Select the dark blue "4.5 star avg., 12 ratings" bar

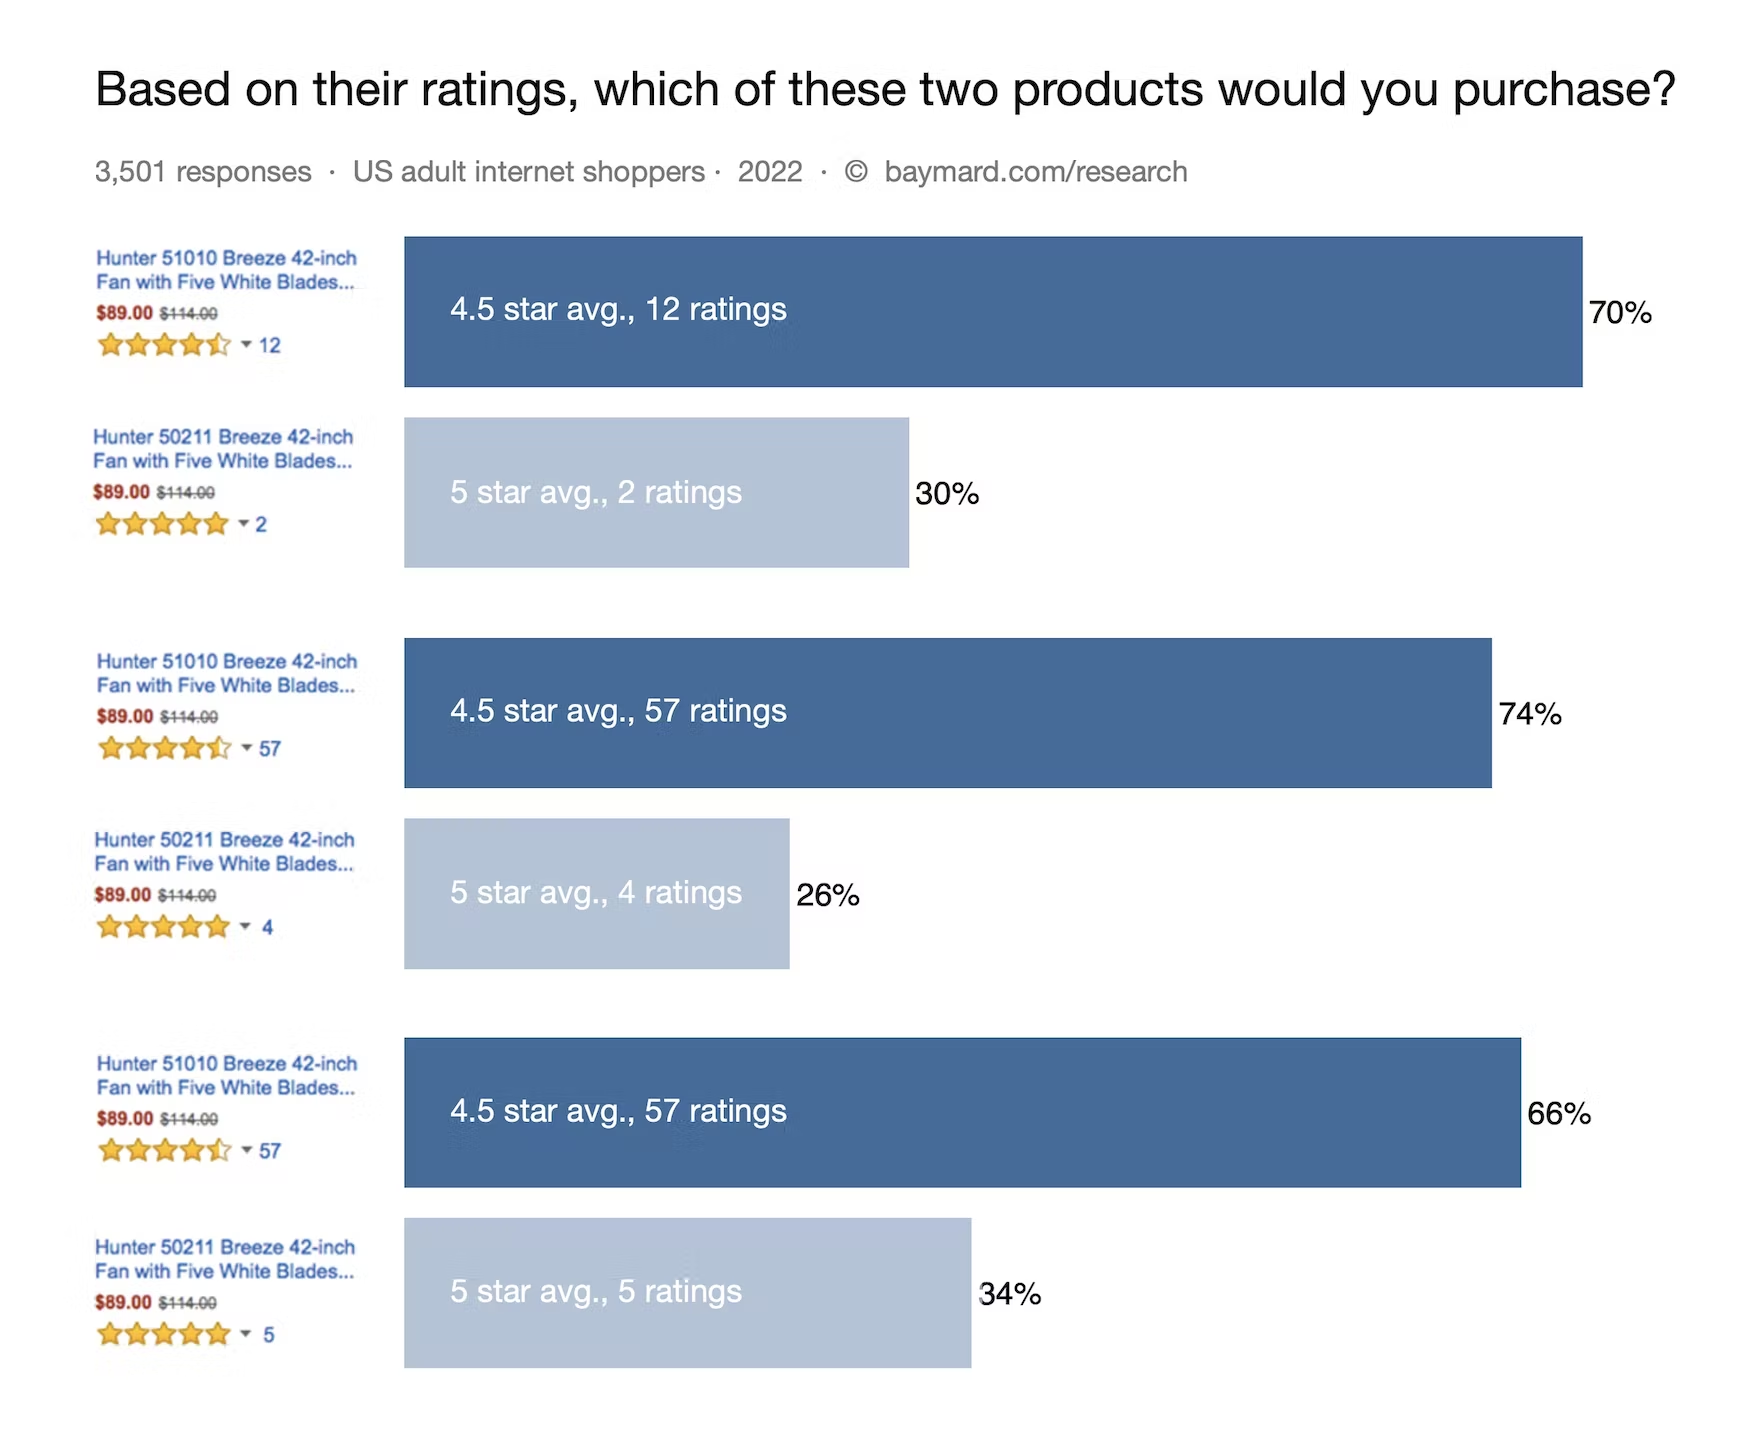tap(992, 312)
